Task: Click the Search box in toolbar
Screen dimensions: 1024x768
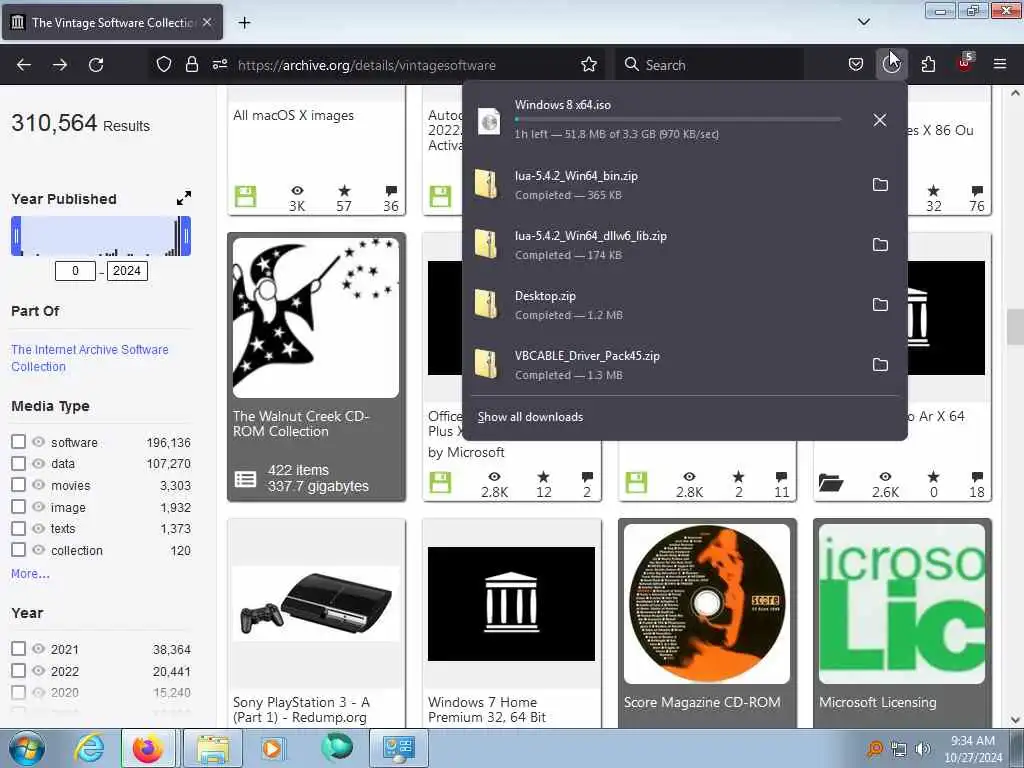Action: point(710,65)
